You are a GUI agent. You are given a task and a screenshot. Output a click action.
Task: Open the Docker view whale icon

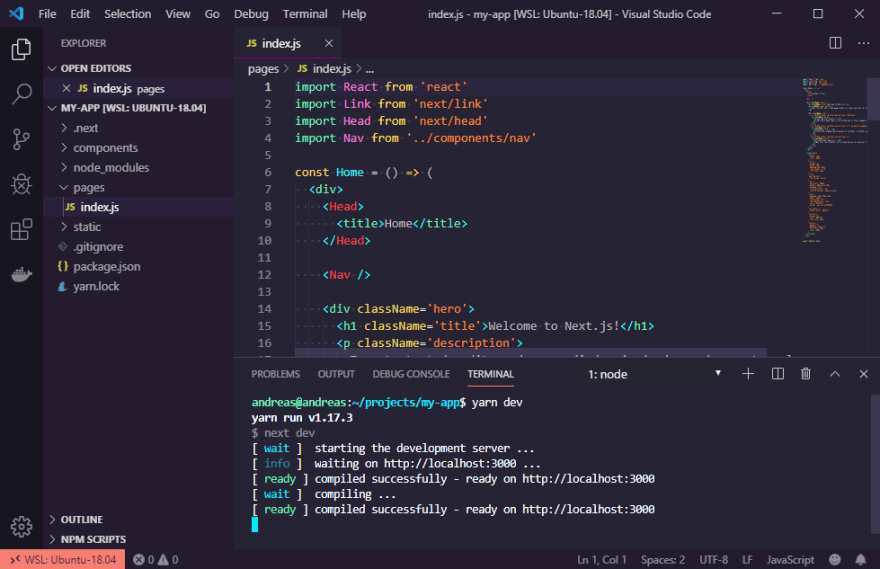click(x=21, y=274)
